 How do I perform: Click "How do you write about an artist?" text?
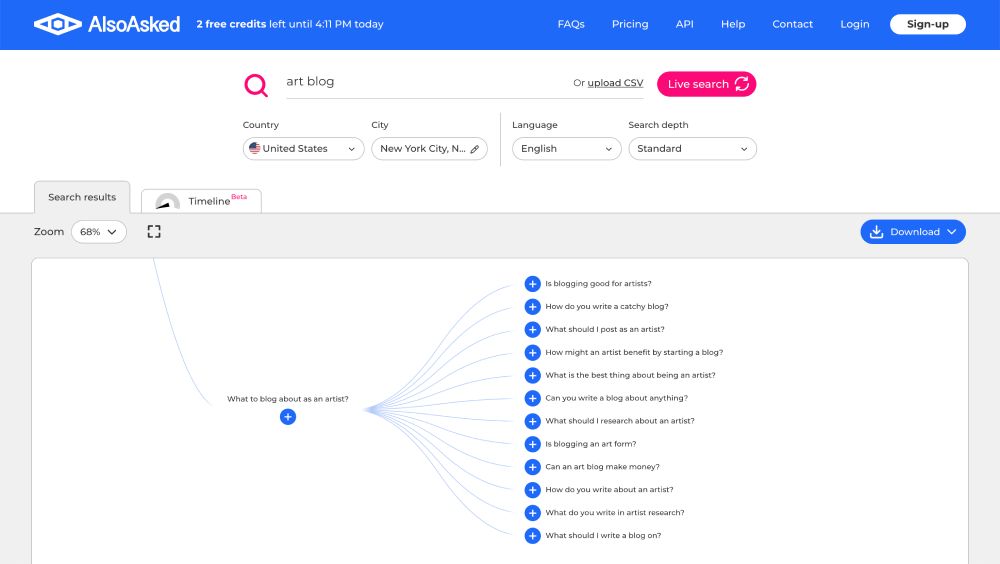coord(609,490)
